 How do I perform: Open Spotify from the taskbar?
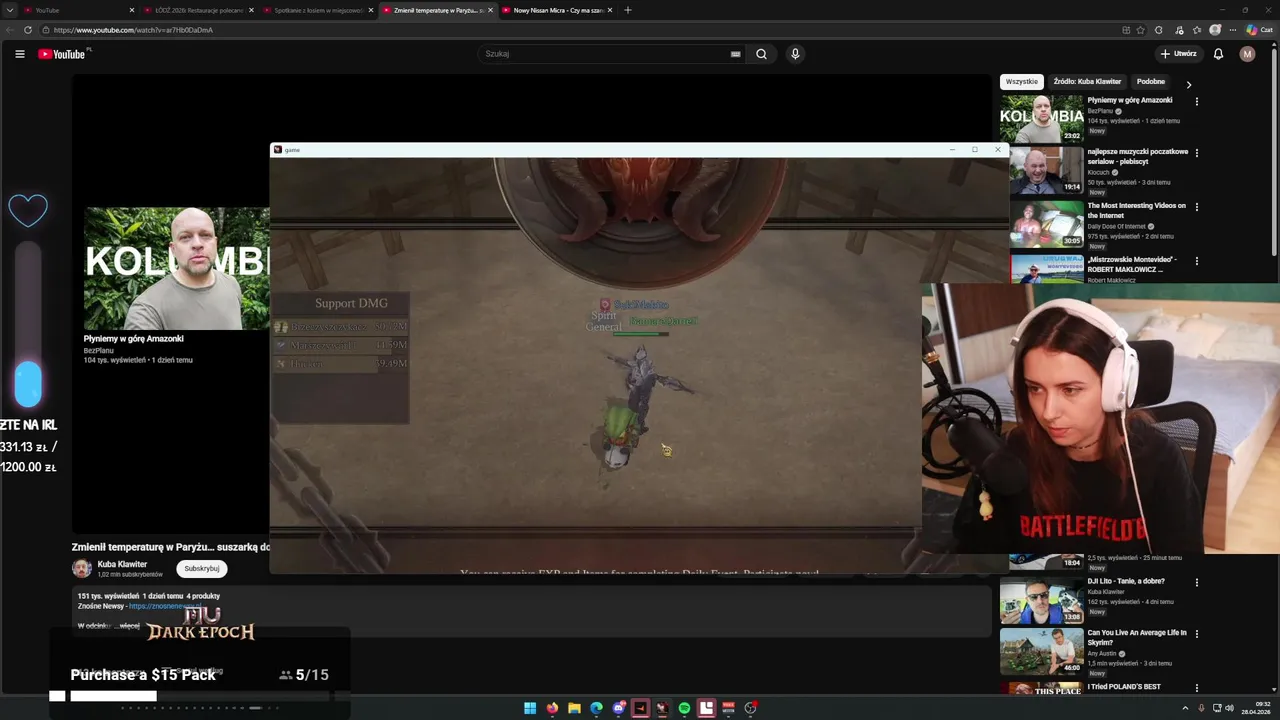click(684, 708)
